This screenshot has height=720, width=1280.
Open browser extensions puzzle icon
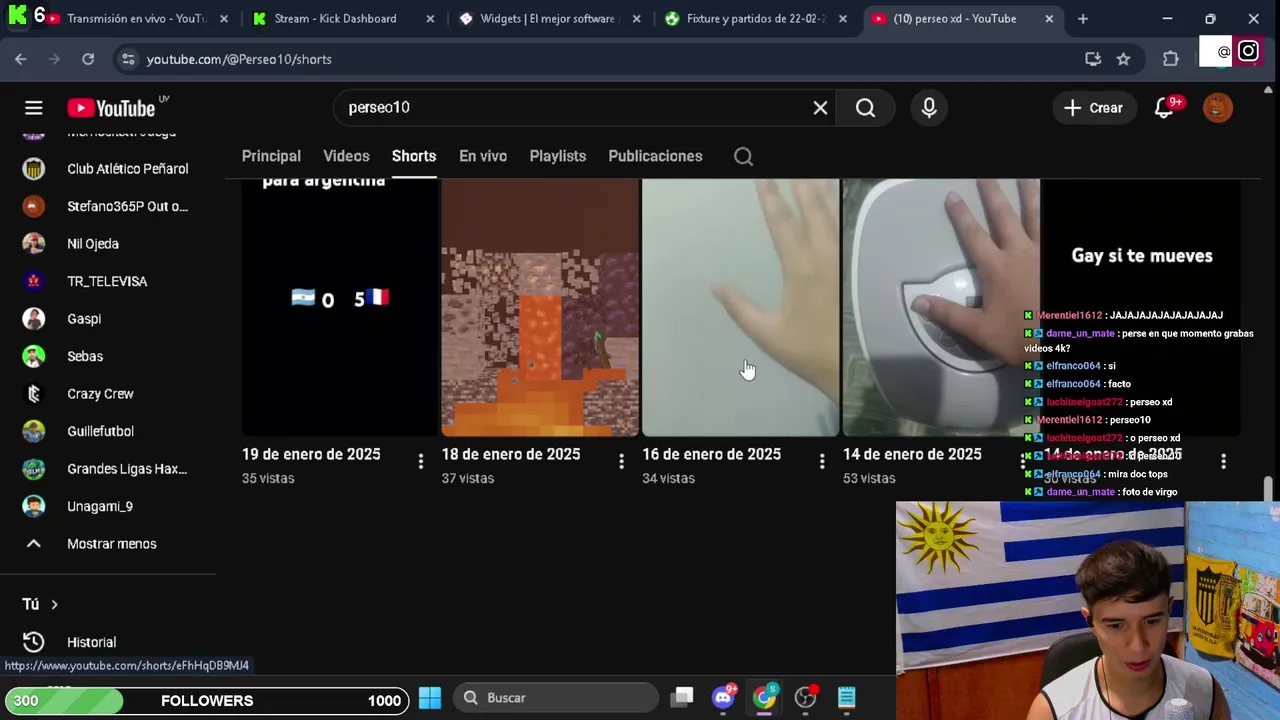pos(1171,59)
